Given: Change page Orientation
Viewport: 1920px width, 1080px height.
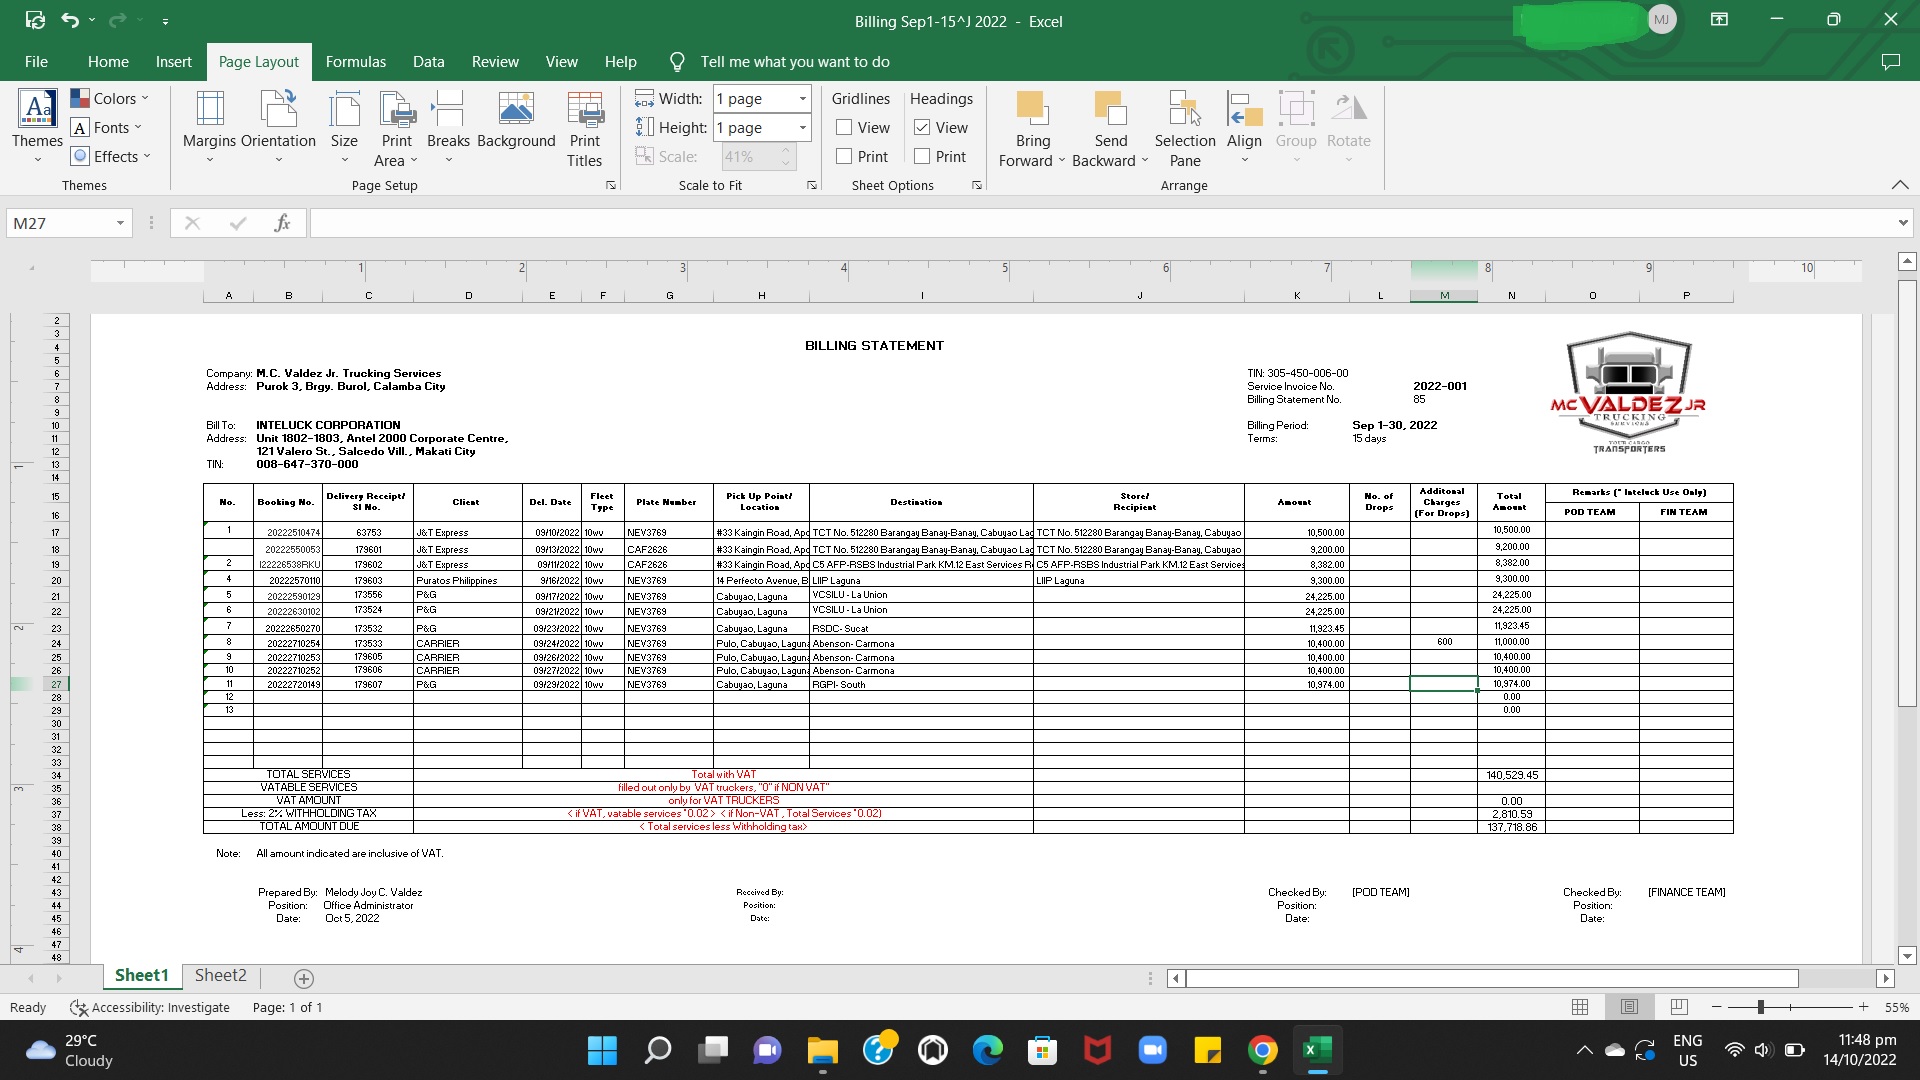Looking at the screenshot, I should [278, 128].
